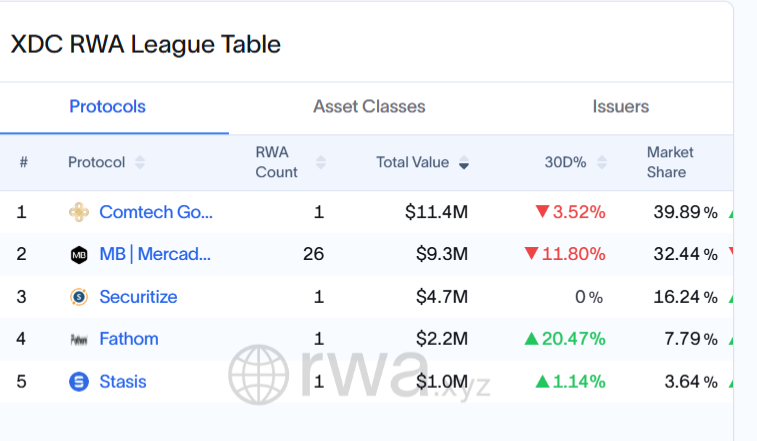Switch to the Protocols tab

107,107
